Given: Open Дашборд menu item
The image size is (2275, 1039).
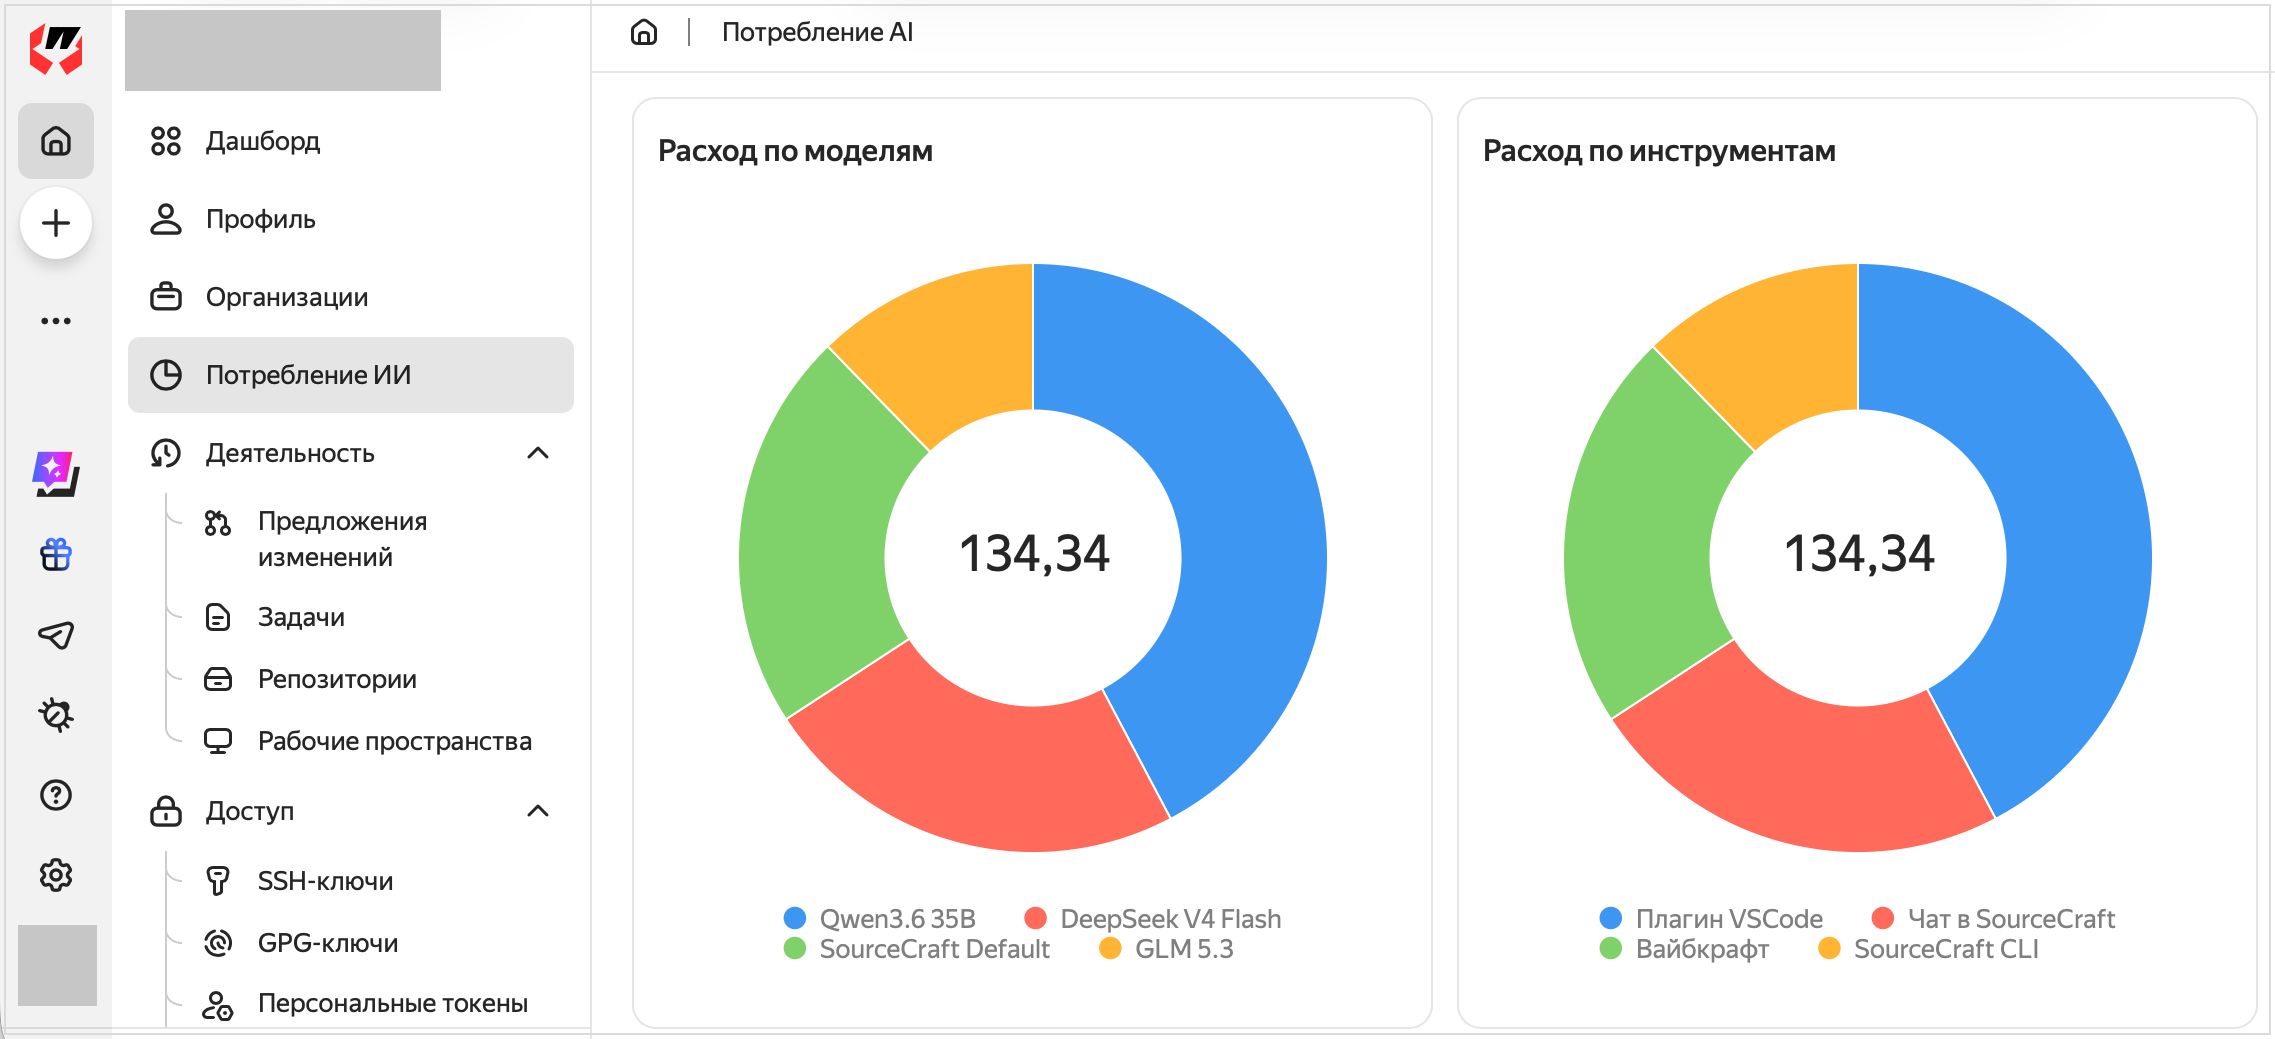Looking at the screenshot, I should 351,141.
